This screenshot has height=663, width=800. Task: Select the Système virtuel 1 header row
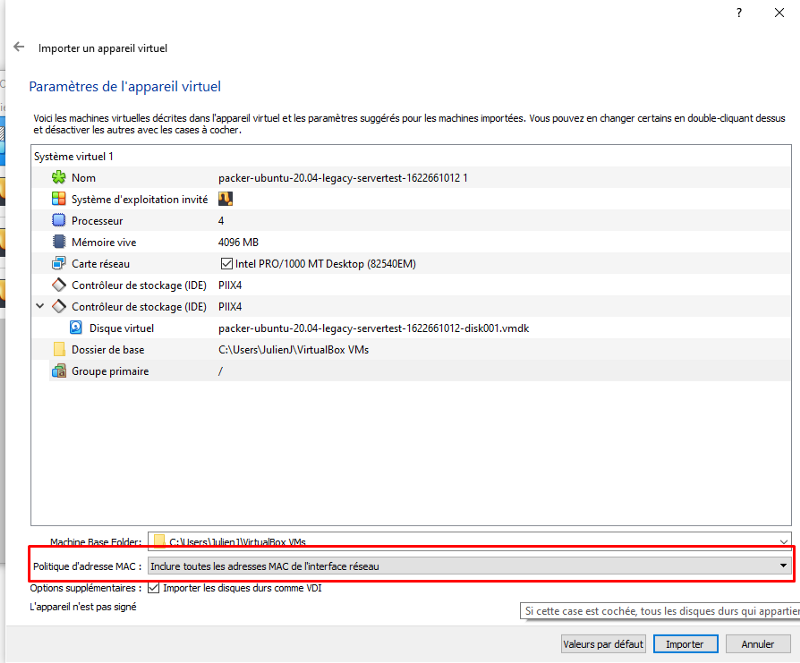coord(74,157)
